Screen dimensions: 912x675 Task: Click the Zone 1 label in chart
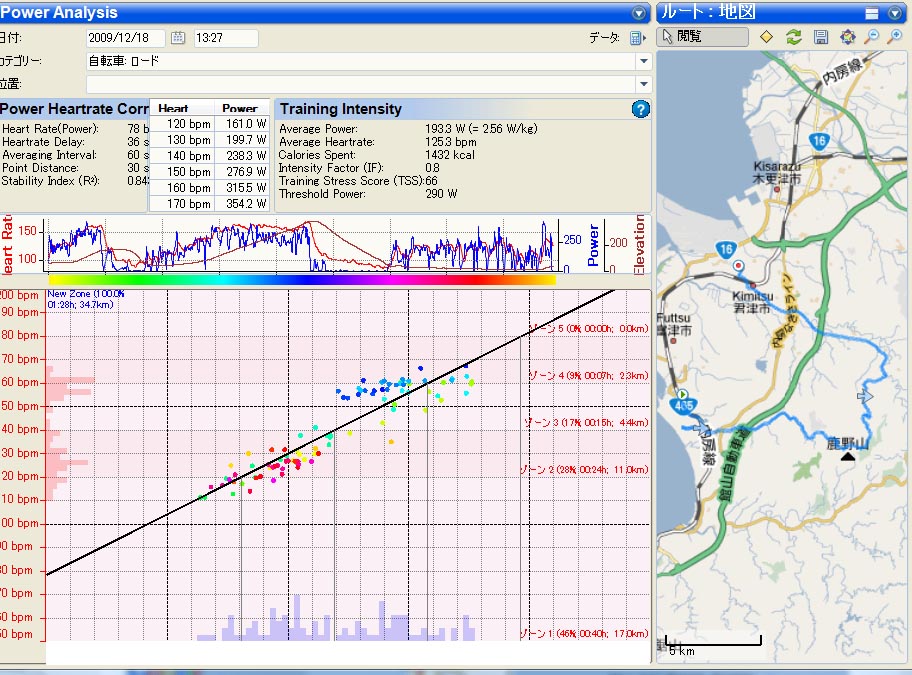pos(584,633)
